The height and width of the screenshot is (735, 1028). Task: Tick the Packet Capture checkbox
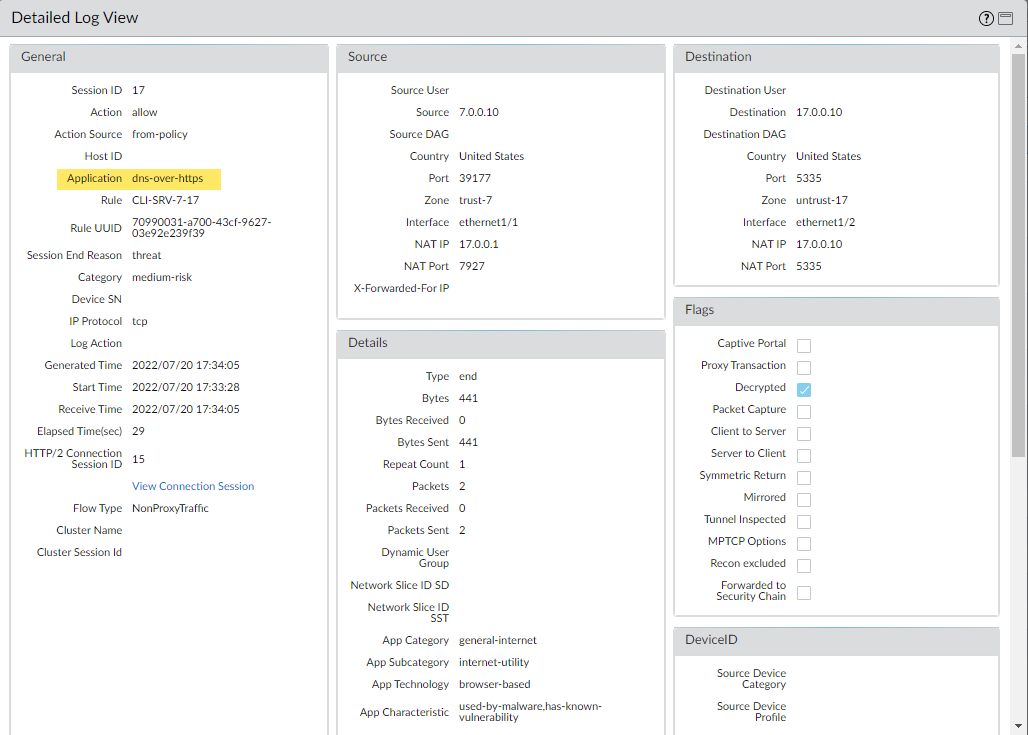[804, 411]
